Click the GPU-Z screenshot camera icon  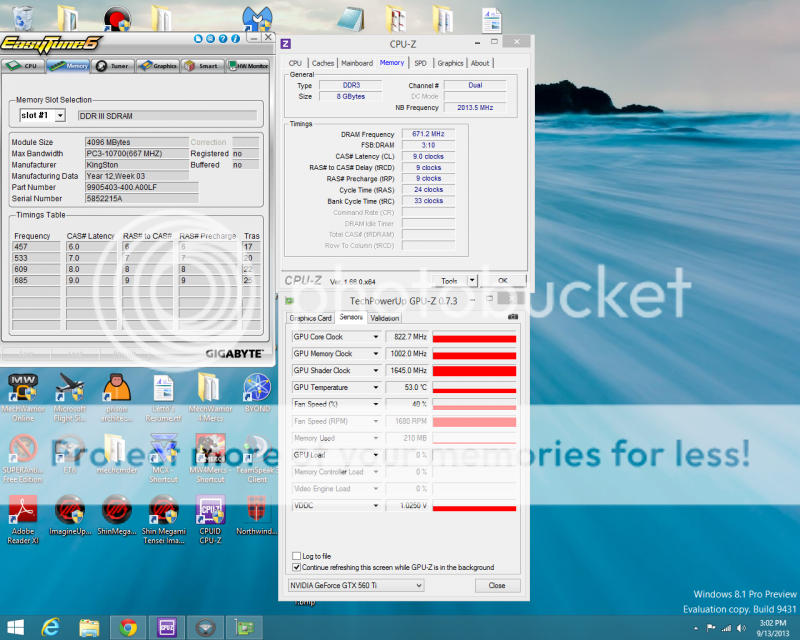[x=513, y=317]
